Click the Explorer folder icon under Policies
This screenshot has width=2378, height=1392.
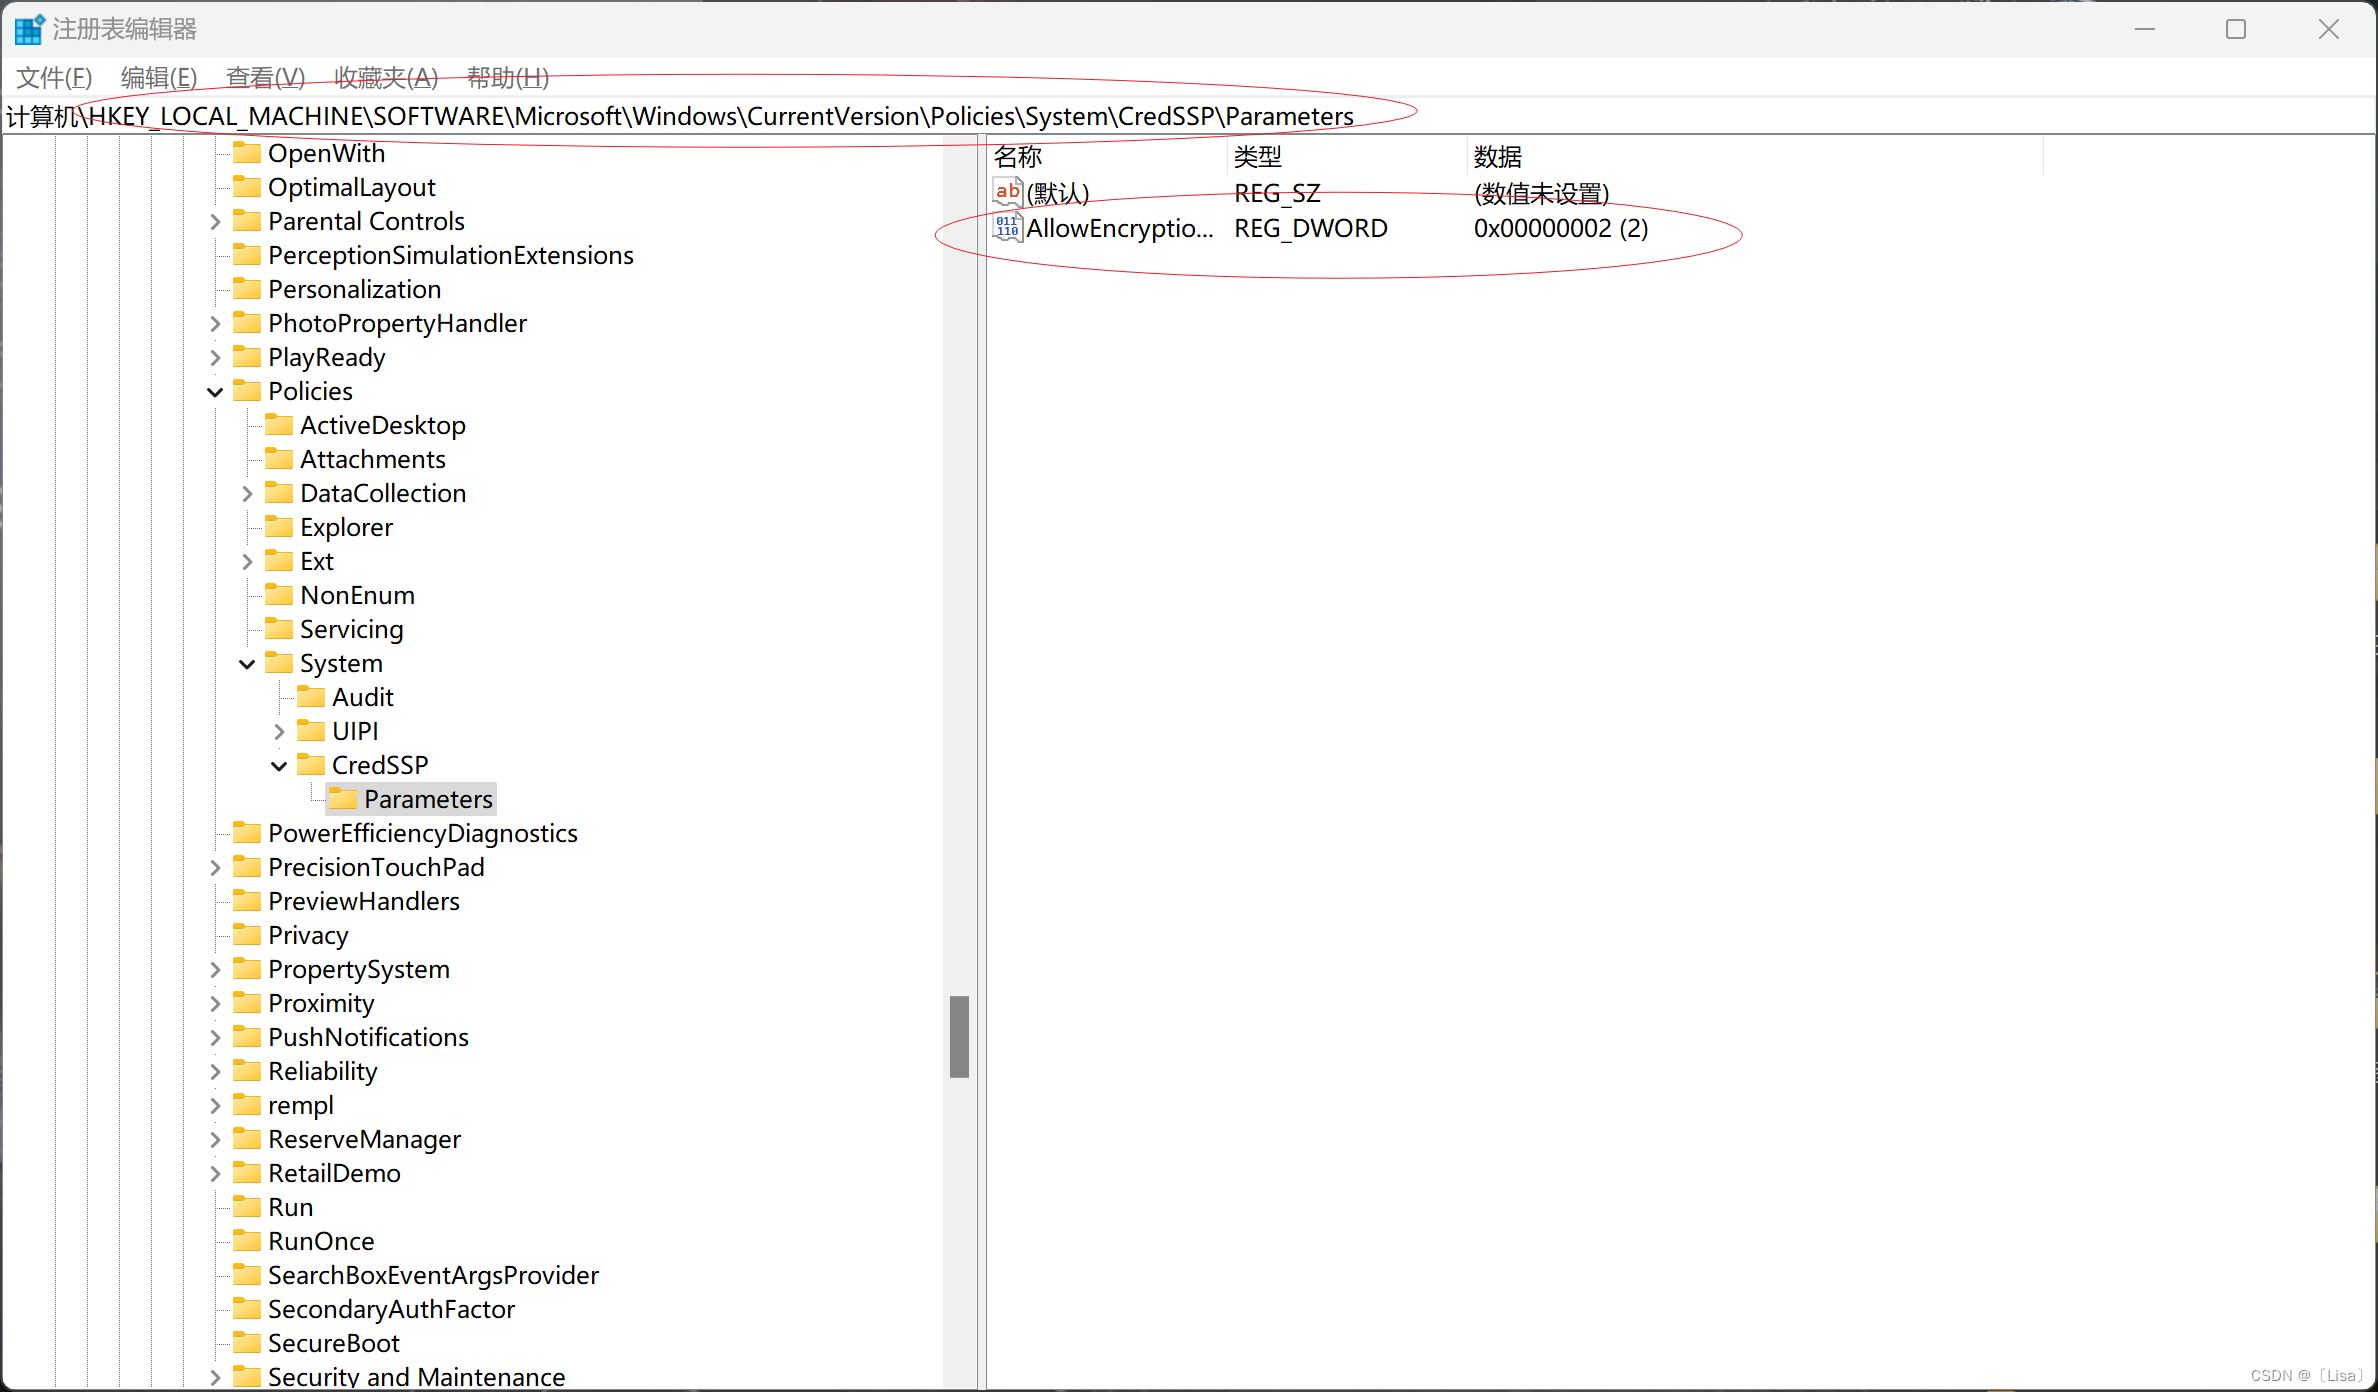click(279, 527)
